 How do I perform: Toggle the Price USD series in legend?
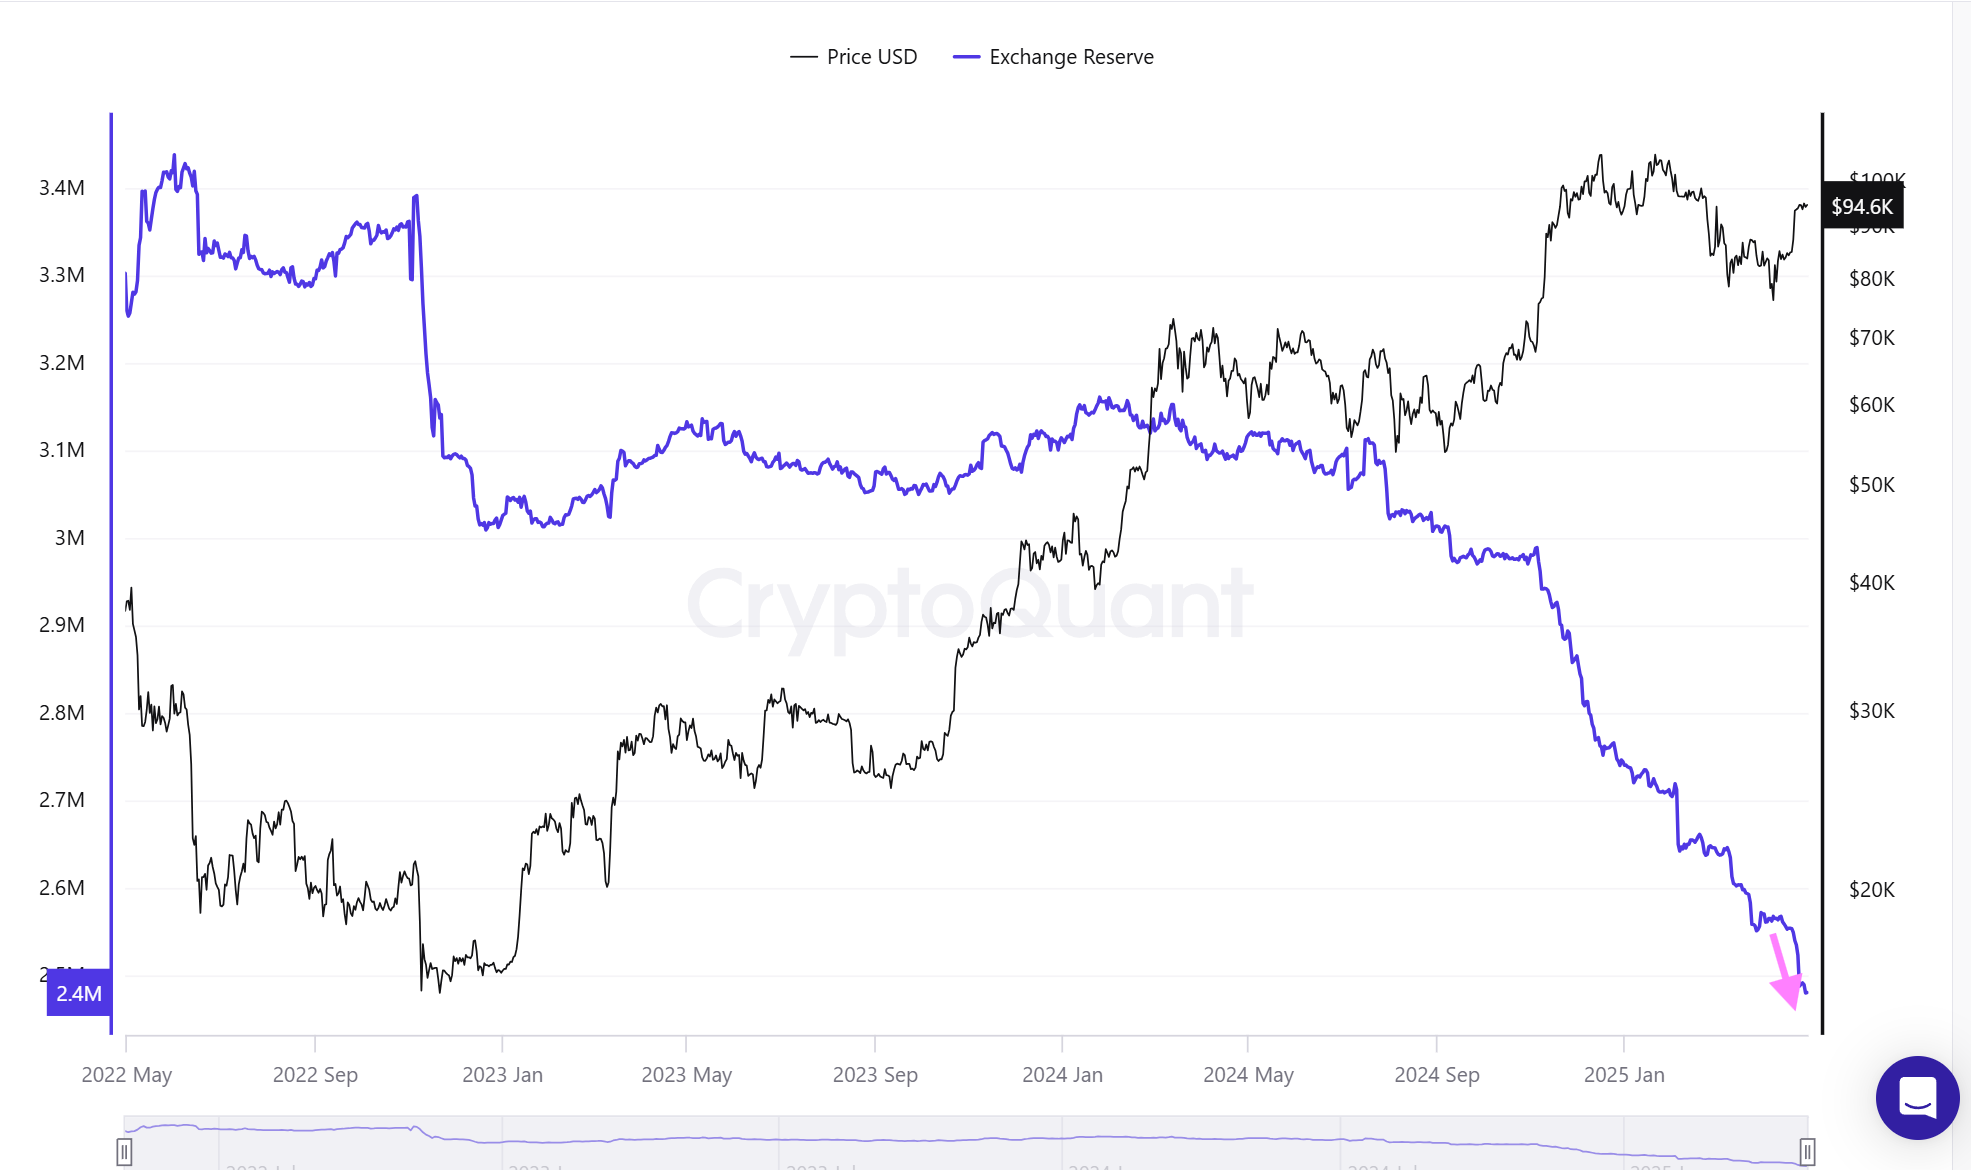pyautogui.click(x=871, y=57)
